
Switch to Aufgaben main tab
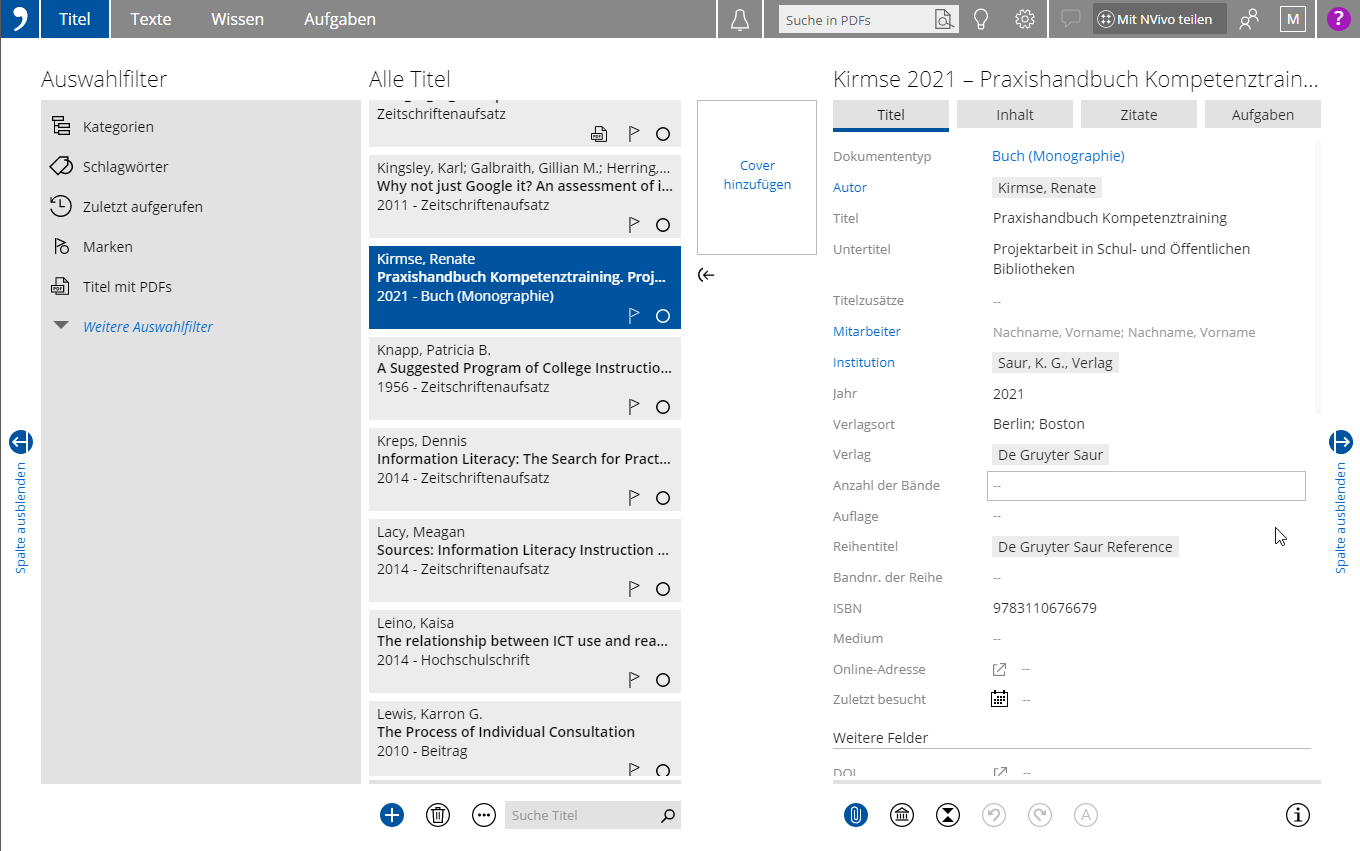click(x=340, y=19)
